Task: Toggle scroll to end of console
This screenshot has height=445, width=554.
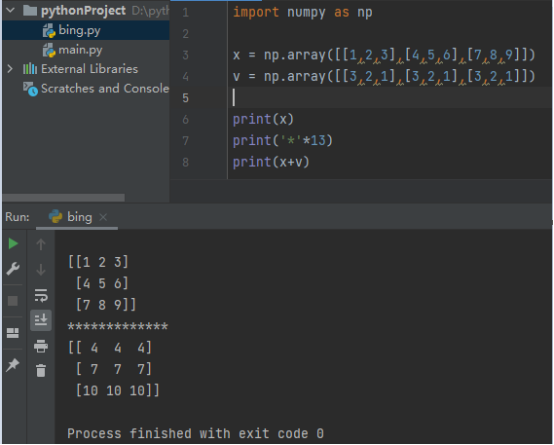Action: (41, 320)
